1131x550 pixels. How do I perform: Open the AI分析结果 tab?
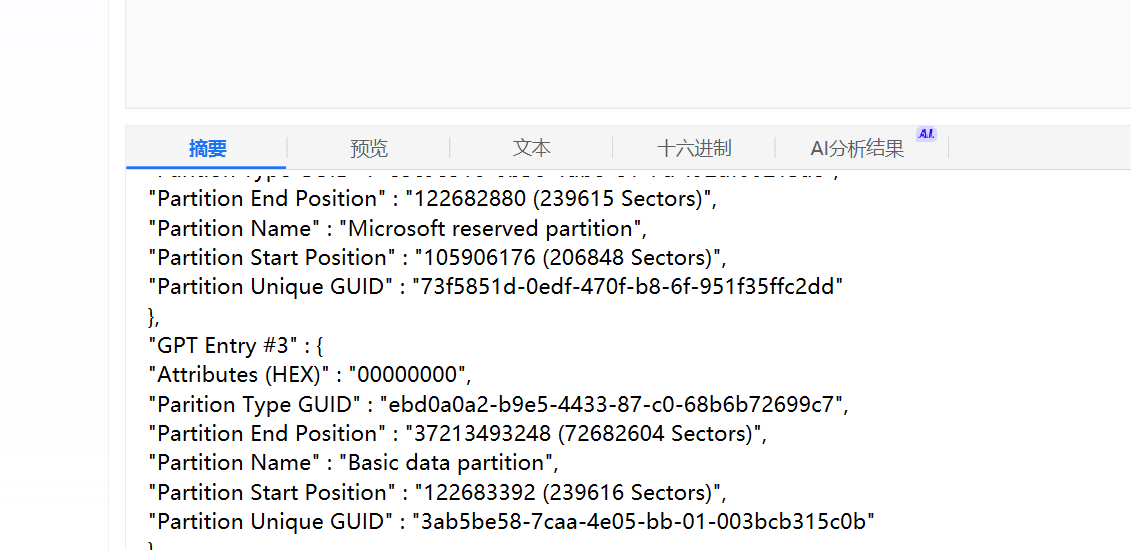[857, 148]
